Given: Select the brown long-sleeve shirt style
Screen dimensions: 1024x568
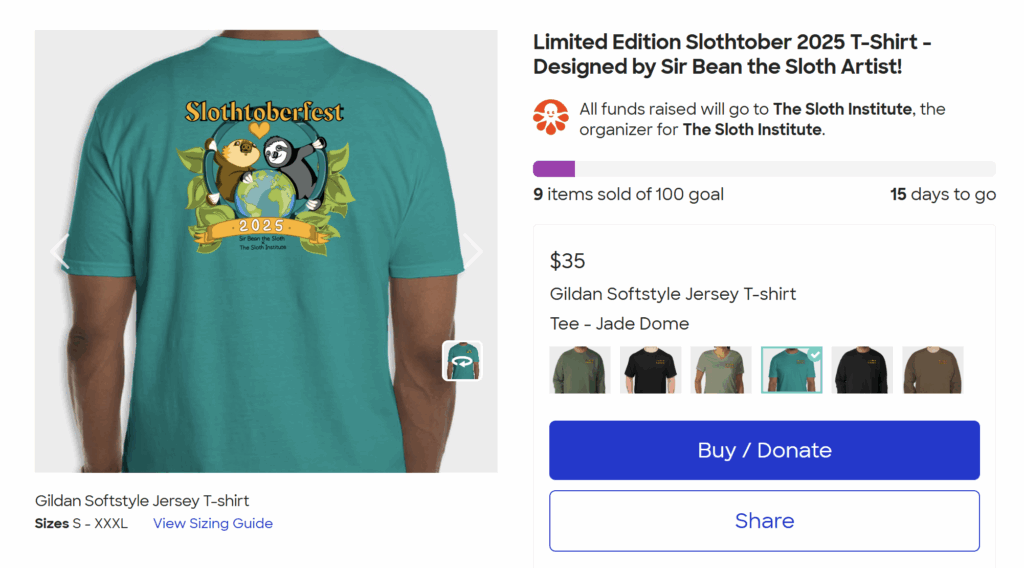Looking at the screenshot, I should [x=932, y=370].
